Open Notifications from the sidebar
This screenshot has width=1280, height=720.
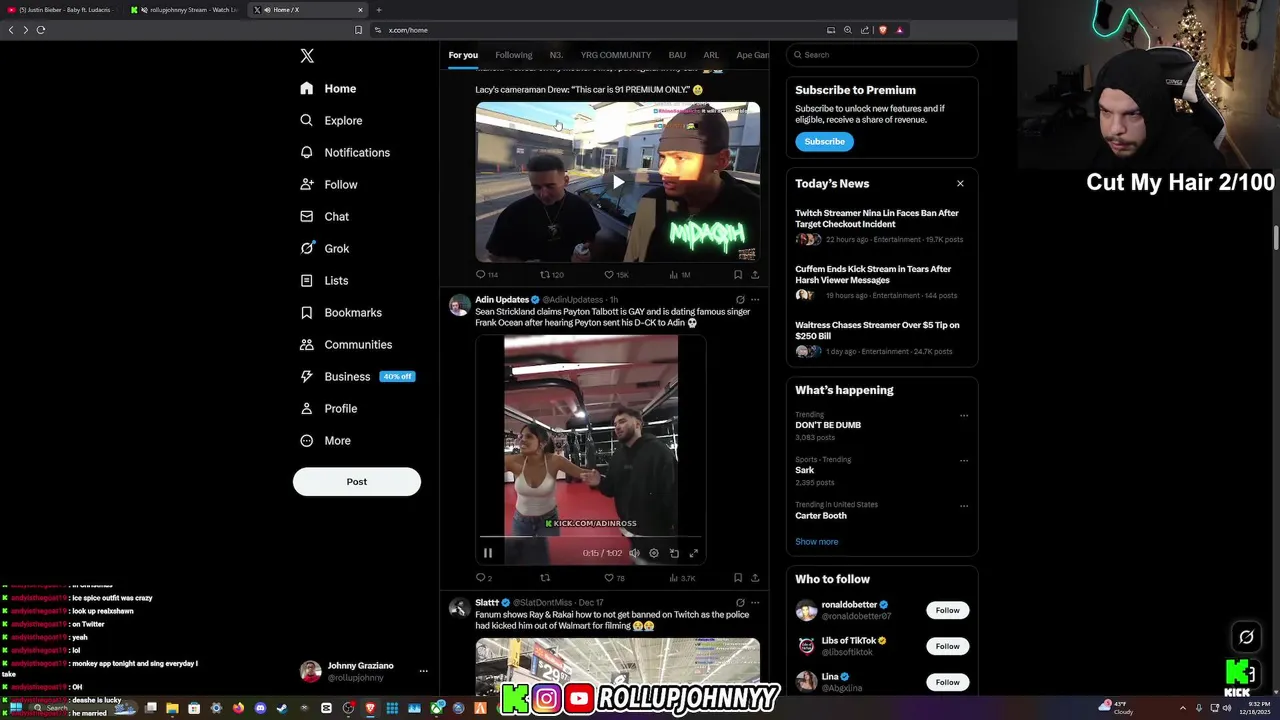(x=346, y=153)
